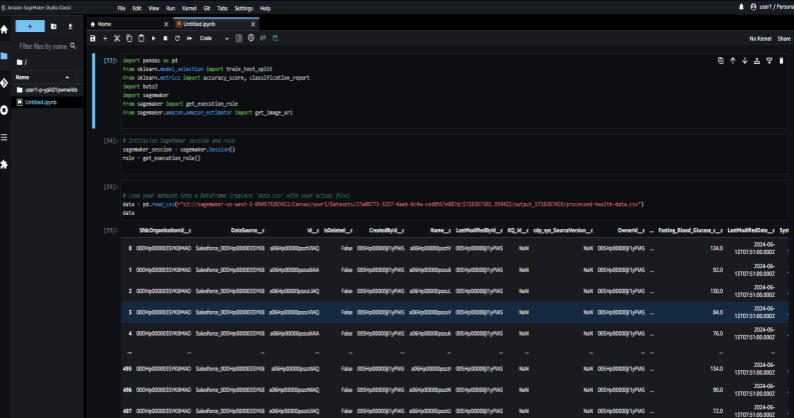Duplicate the cell with the cell toolbar icon
The width and height of the screenshot is (794, 418).
click(x=721, y=61)
